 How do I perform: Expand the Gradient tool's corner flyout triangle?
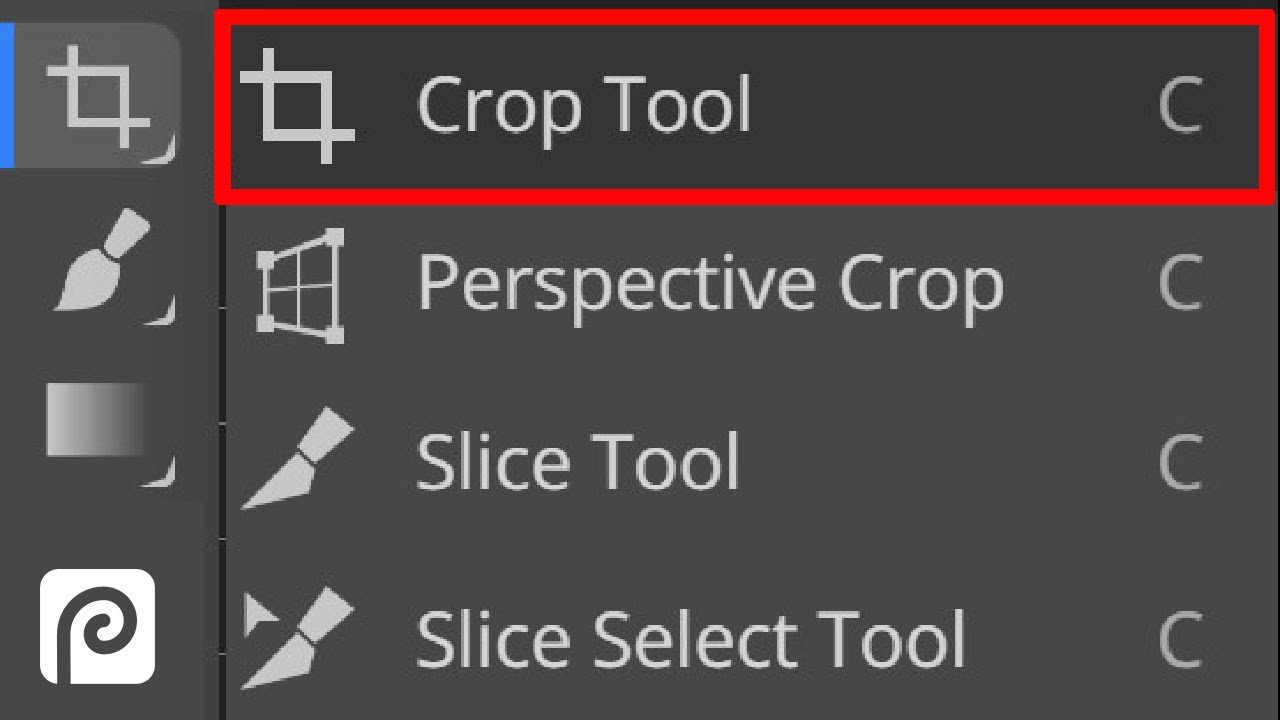tap(166, 472)
